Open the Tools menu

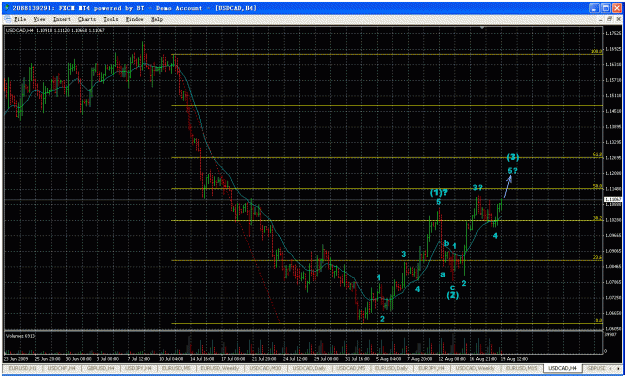click(111, 19)
